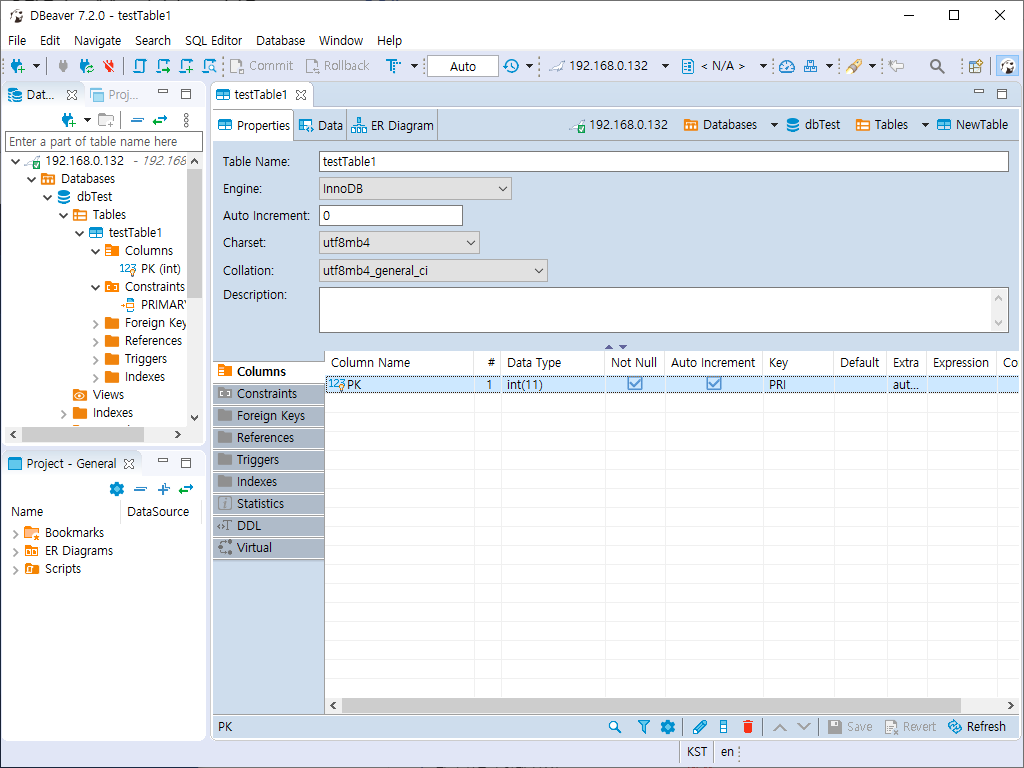Click the filter funnel icon in bottom toolbar
Viewport: 1024px width, 768px height.
[x=643, y=727]
